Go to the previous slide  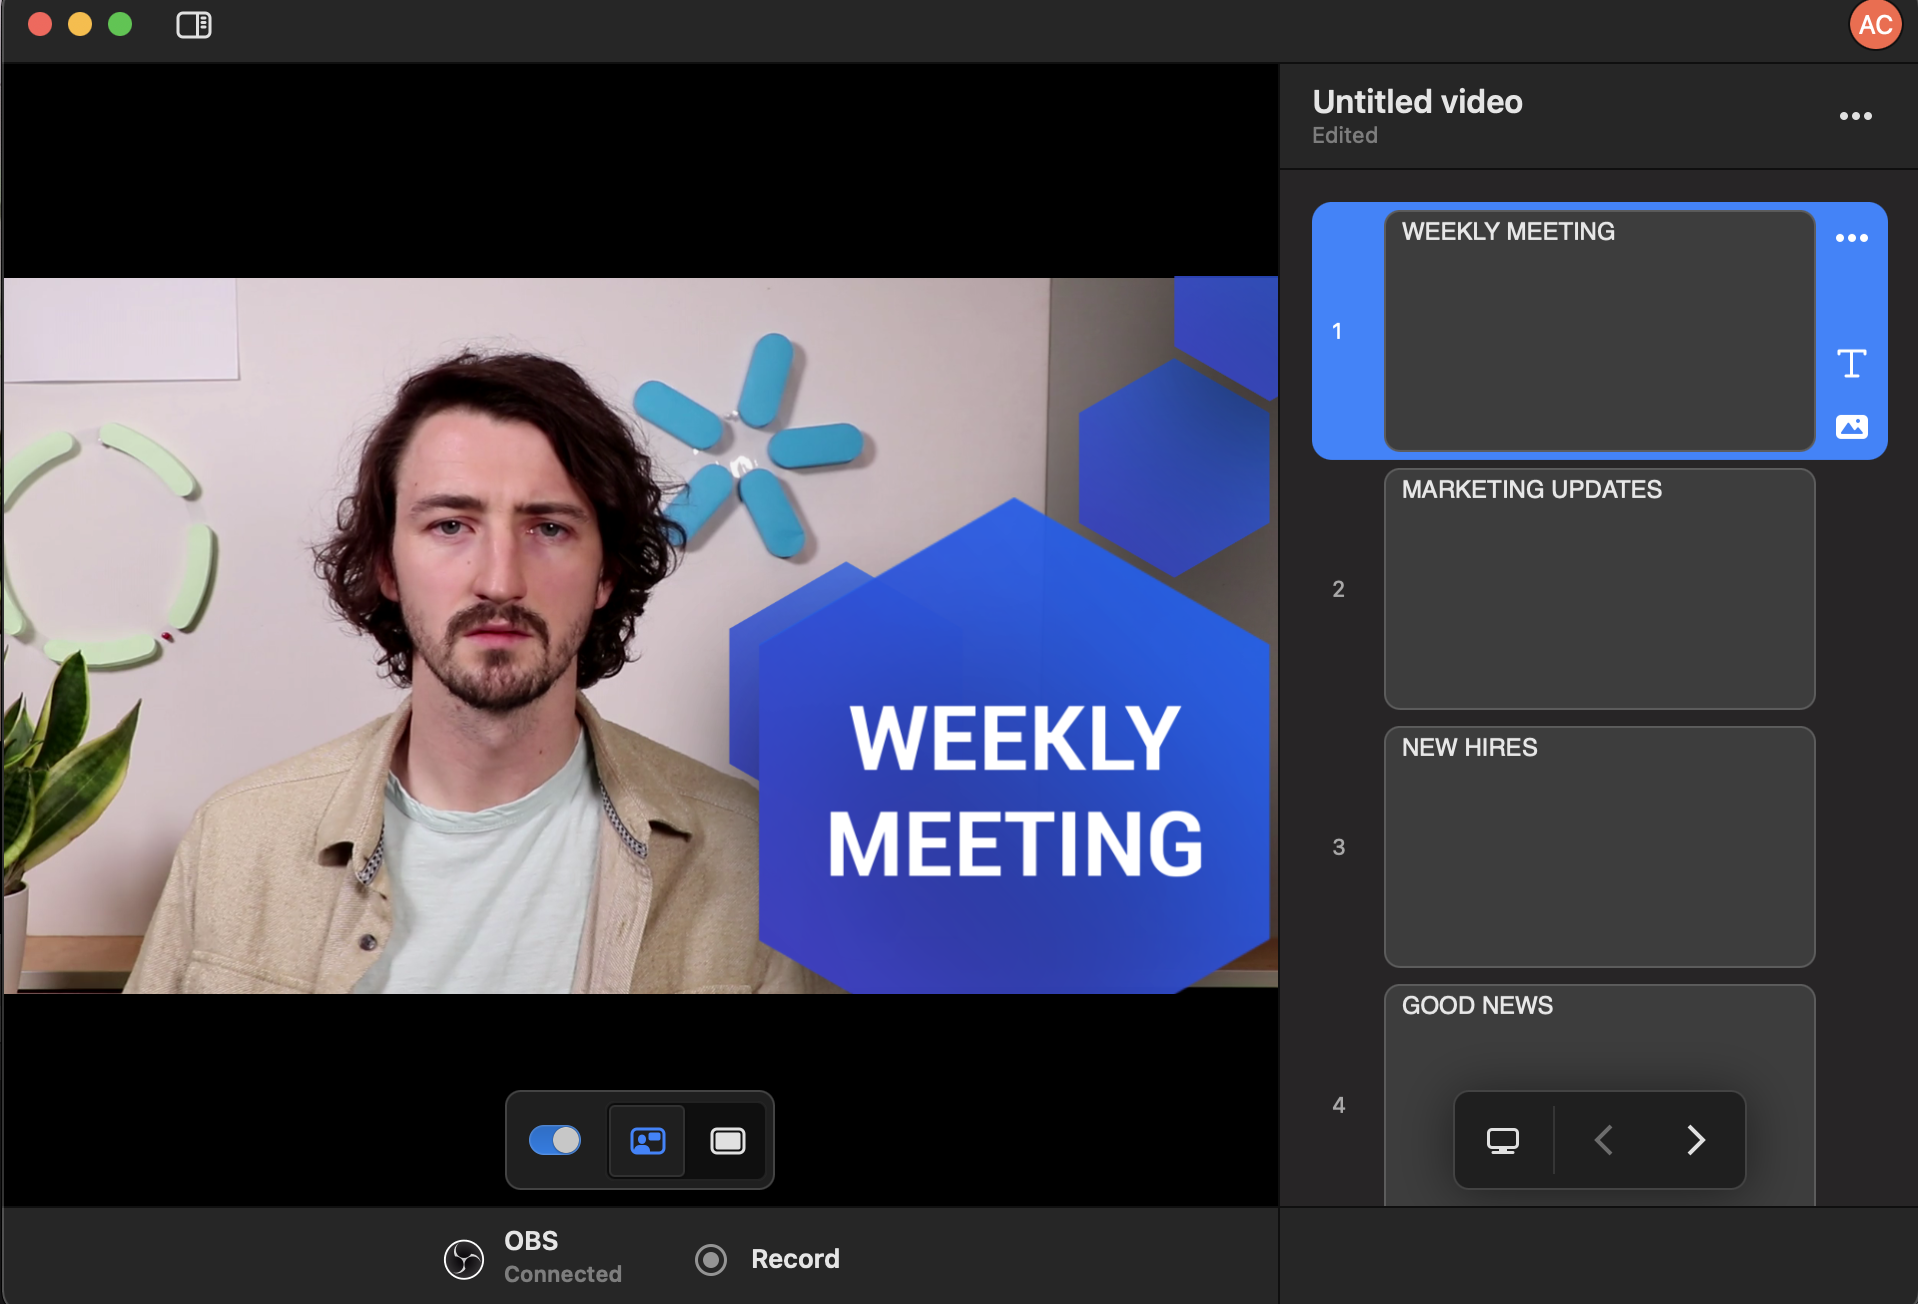point(1603,1140)
